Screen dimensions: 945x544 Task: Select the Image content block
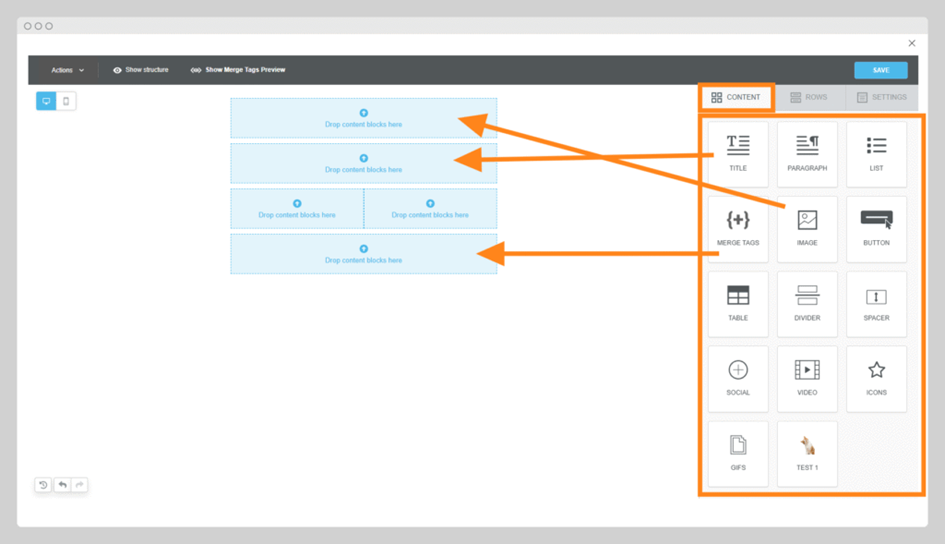807,228
